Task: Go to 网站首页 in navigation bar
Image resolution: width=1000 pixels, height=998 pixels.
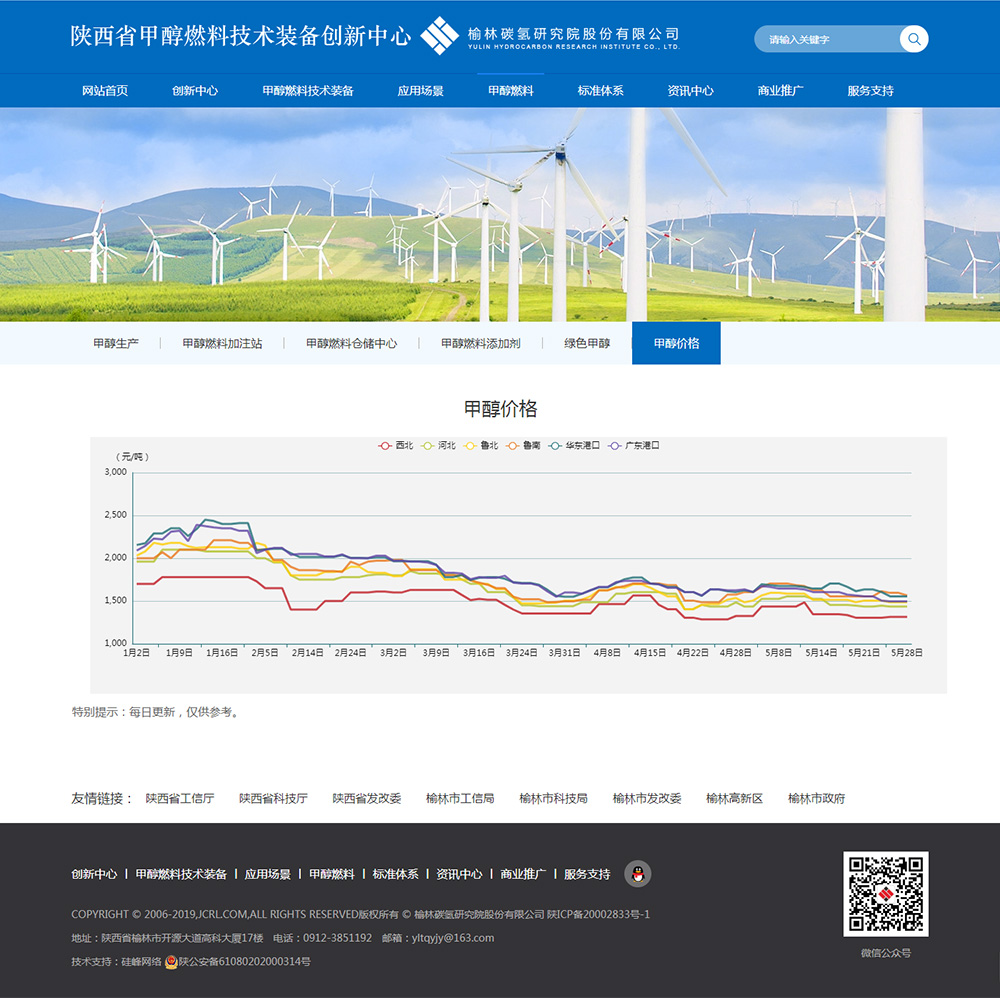Action: point(105,91)
